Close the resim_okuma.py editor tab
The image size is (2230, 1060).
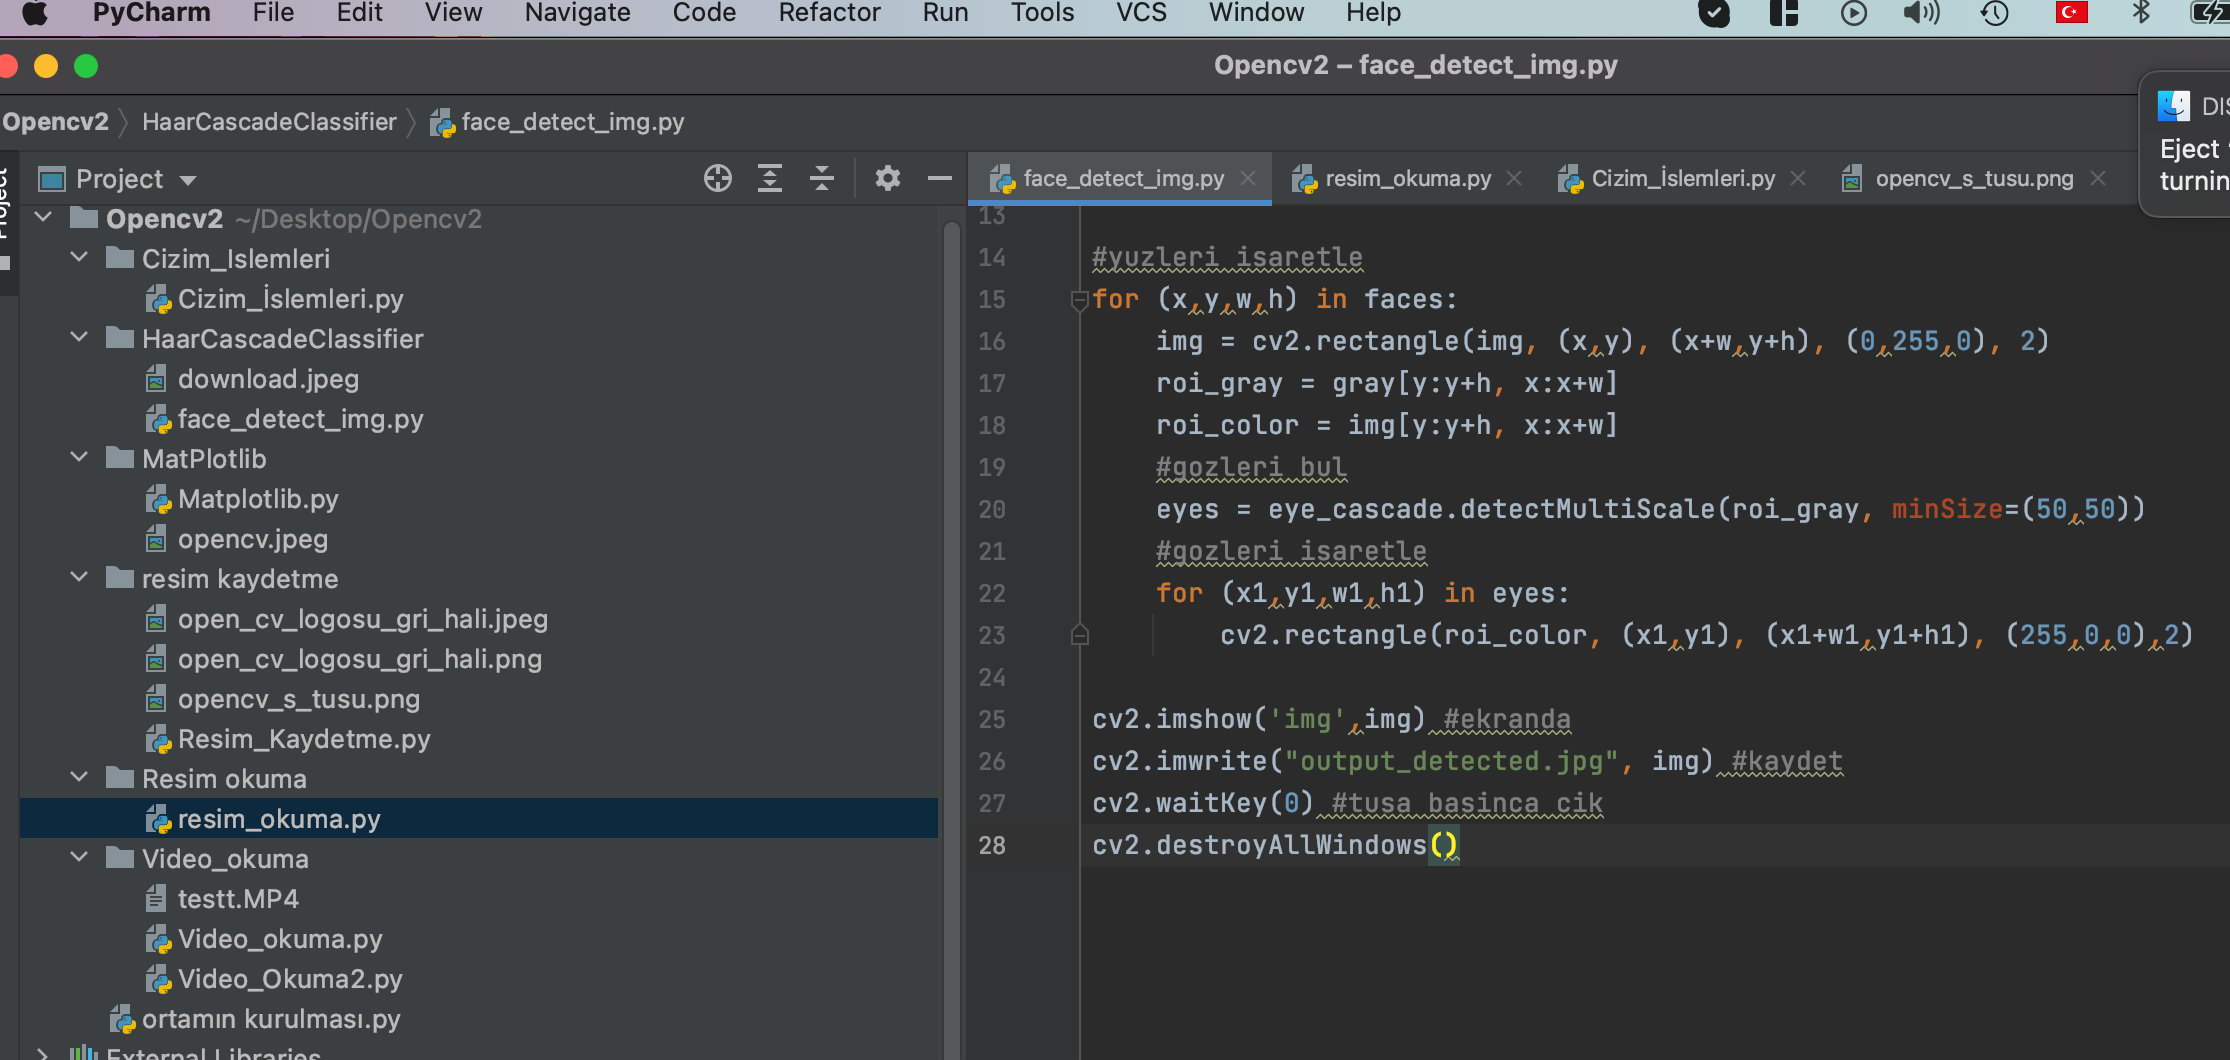(1514, 178)
